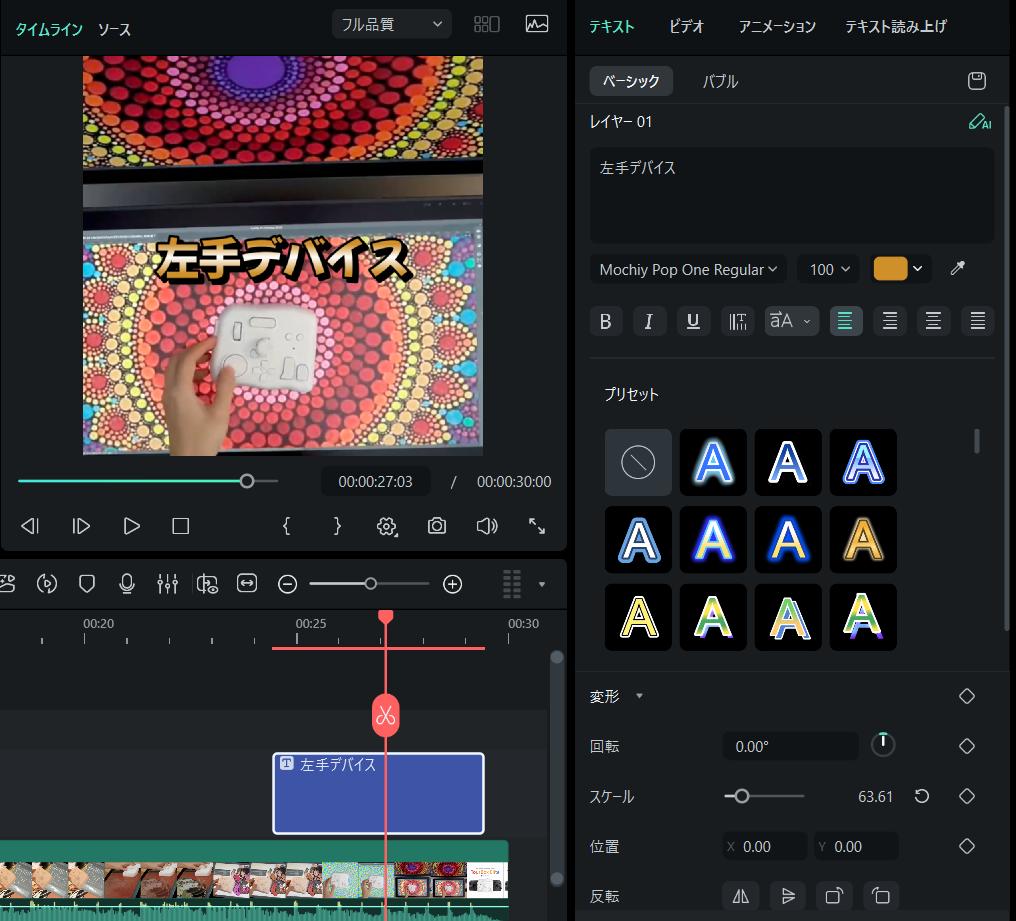Expand the preview to full screen
The width and height of the screenshot is (1016, 921).
click(x=537, y=525)
